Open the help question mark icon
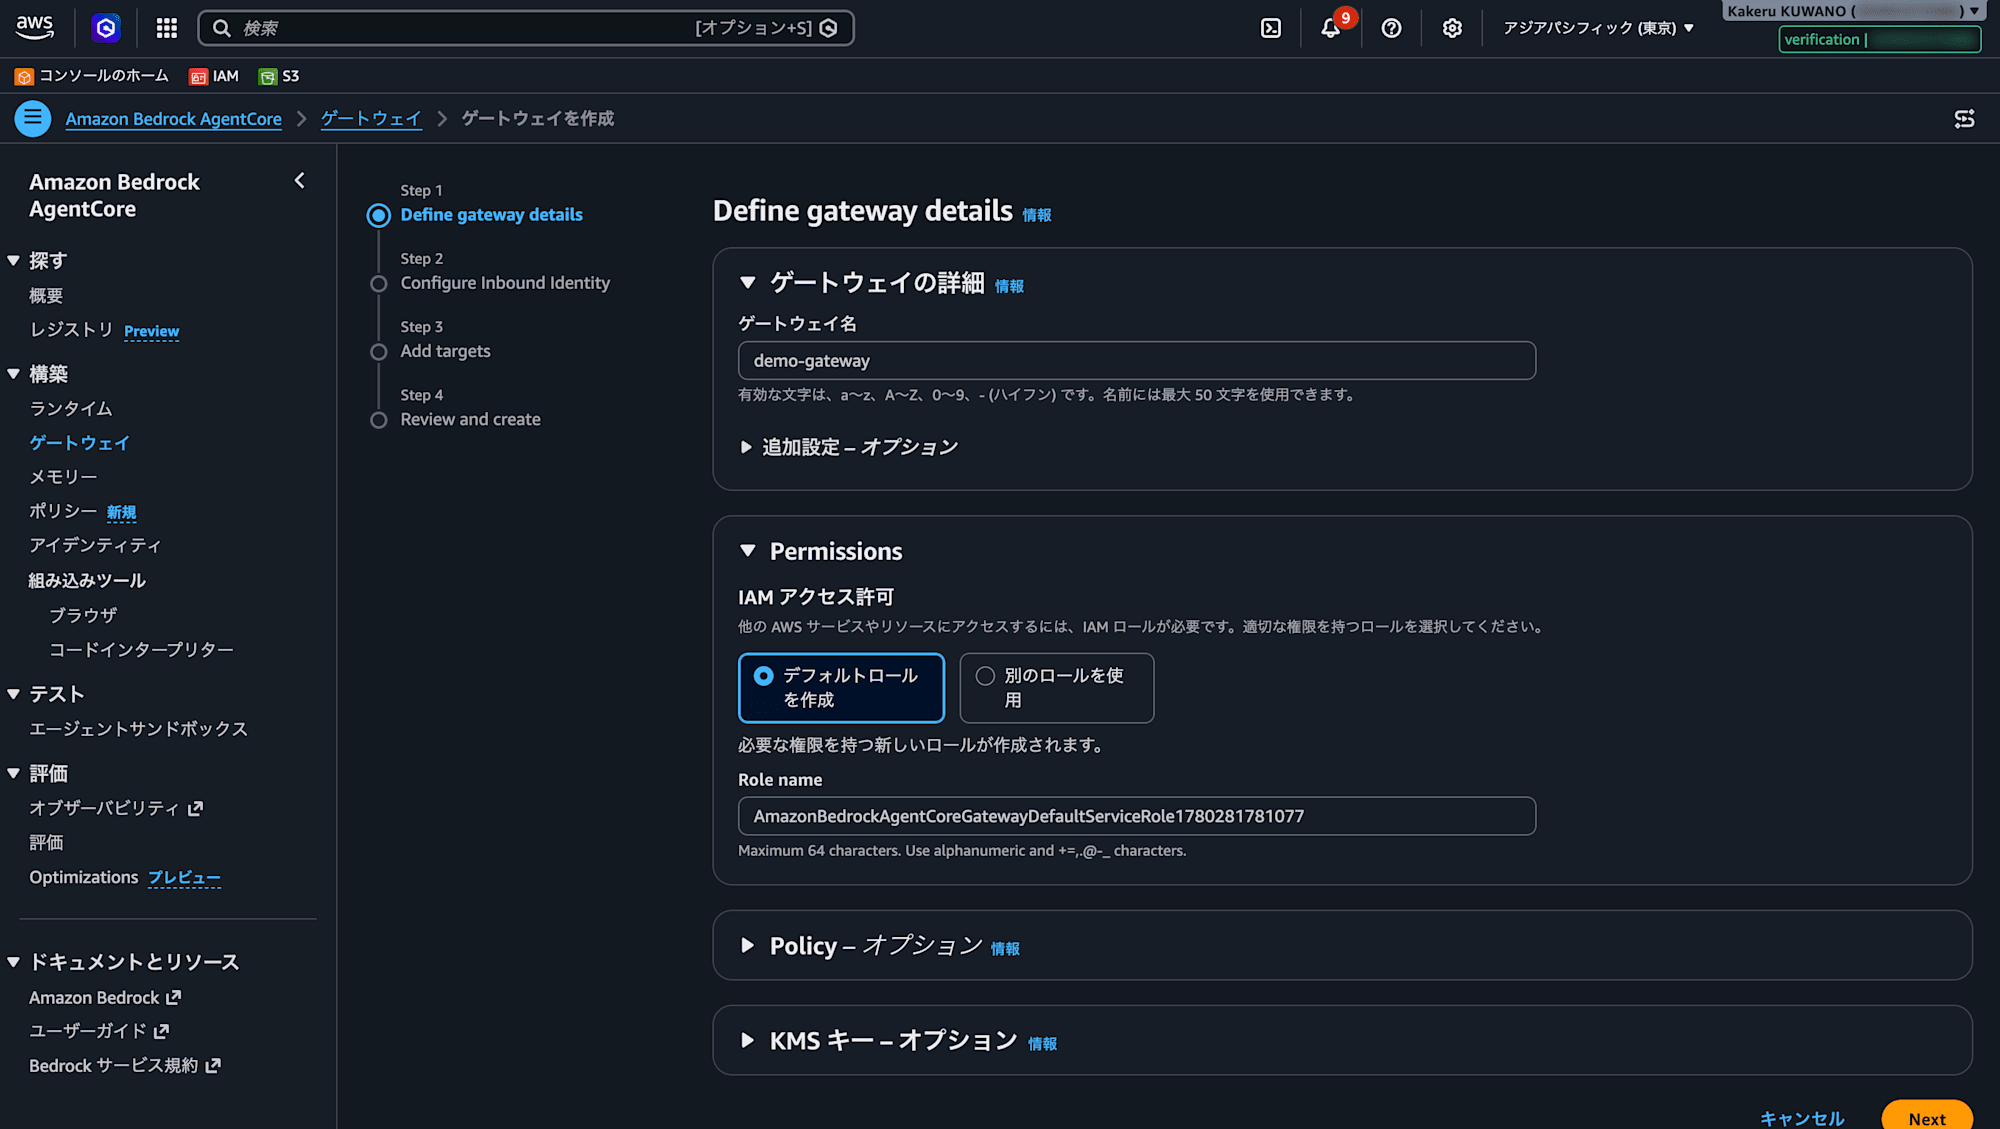Screen dimensions: 2000x1129 point(1391,28)
